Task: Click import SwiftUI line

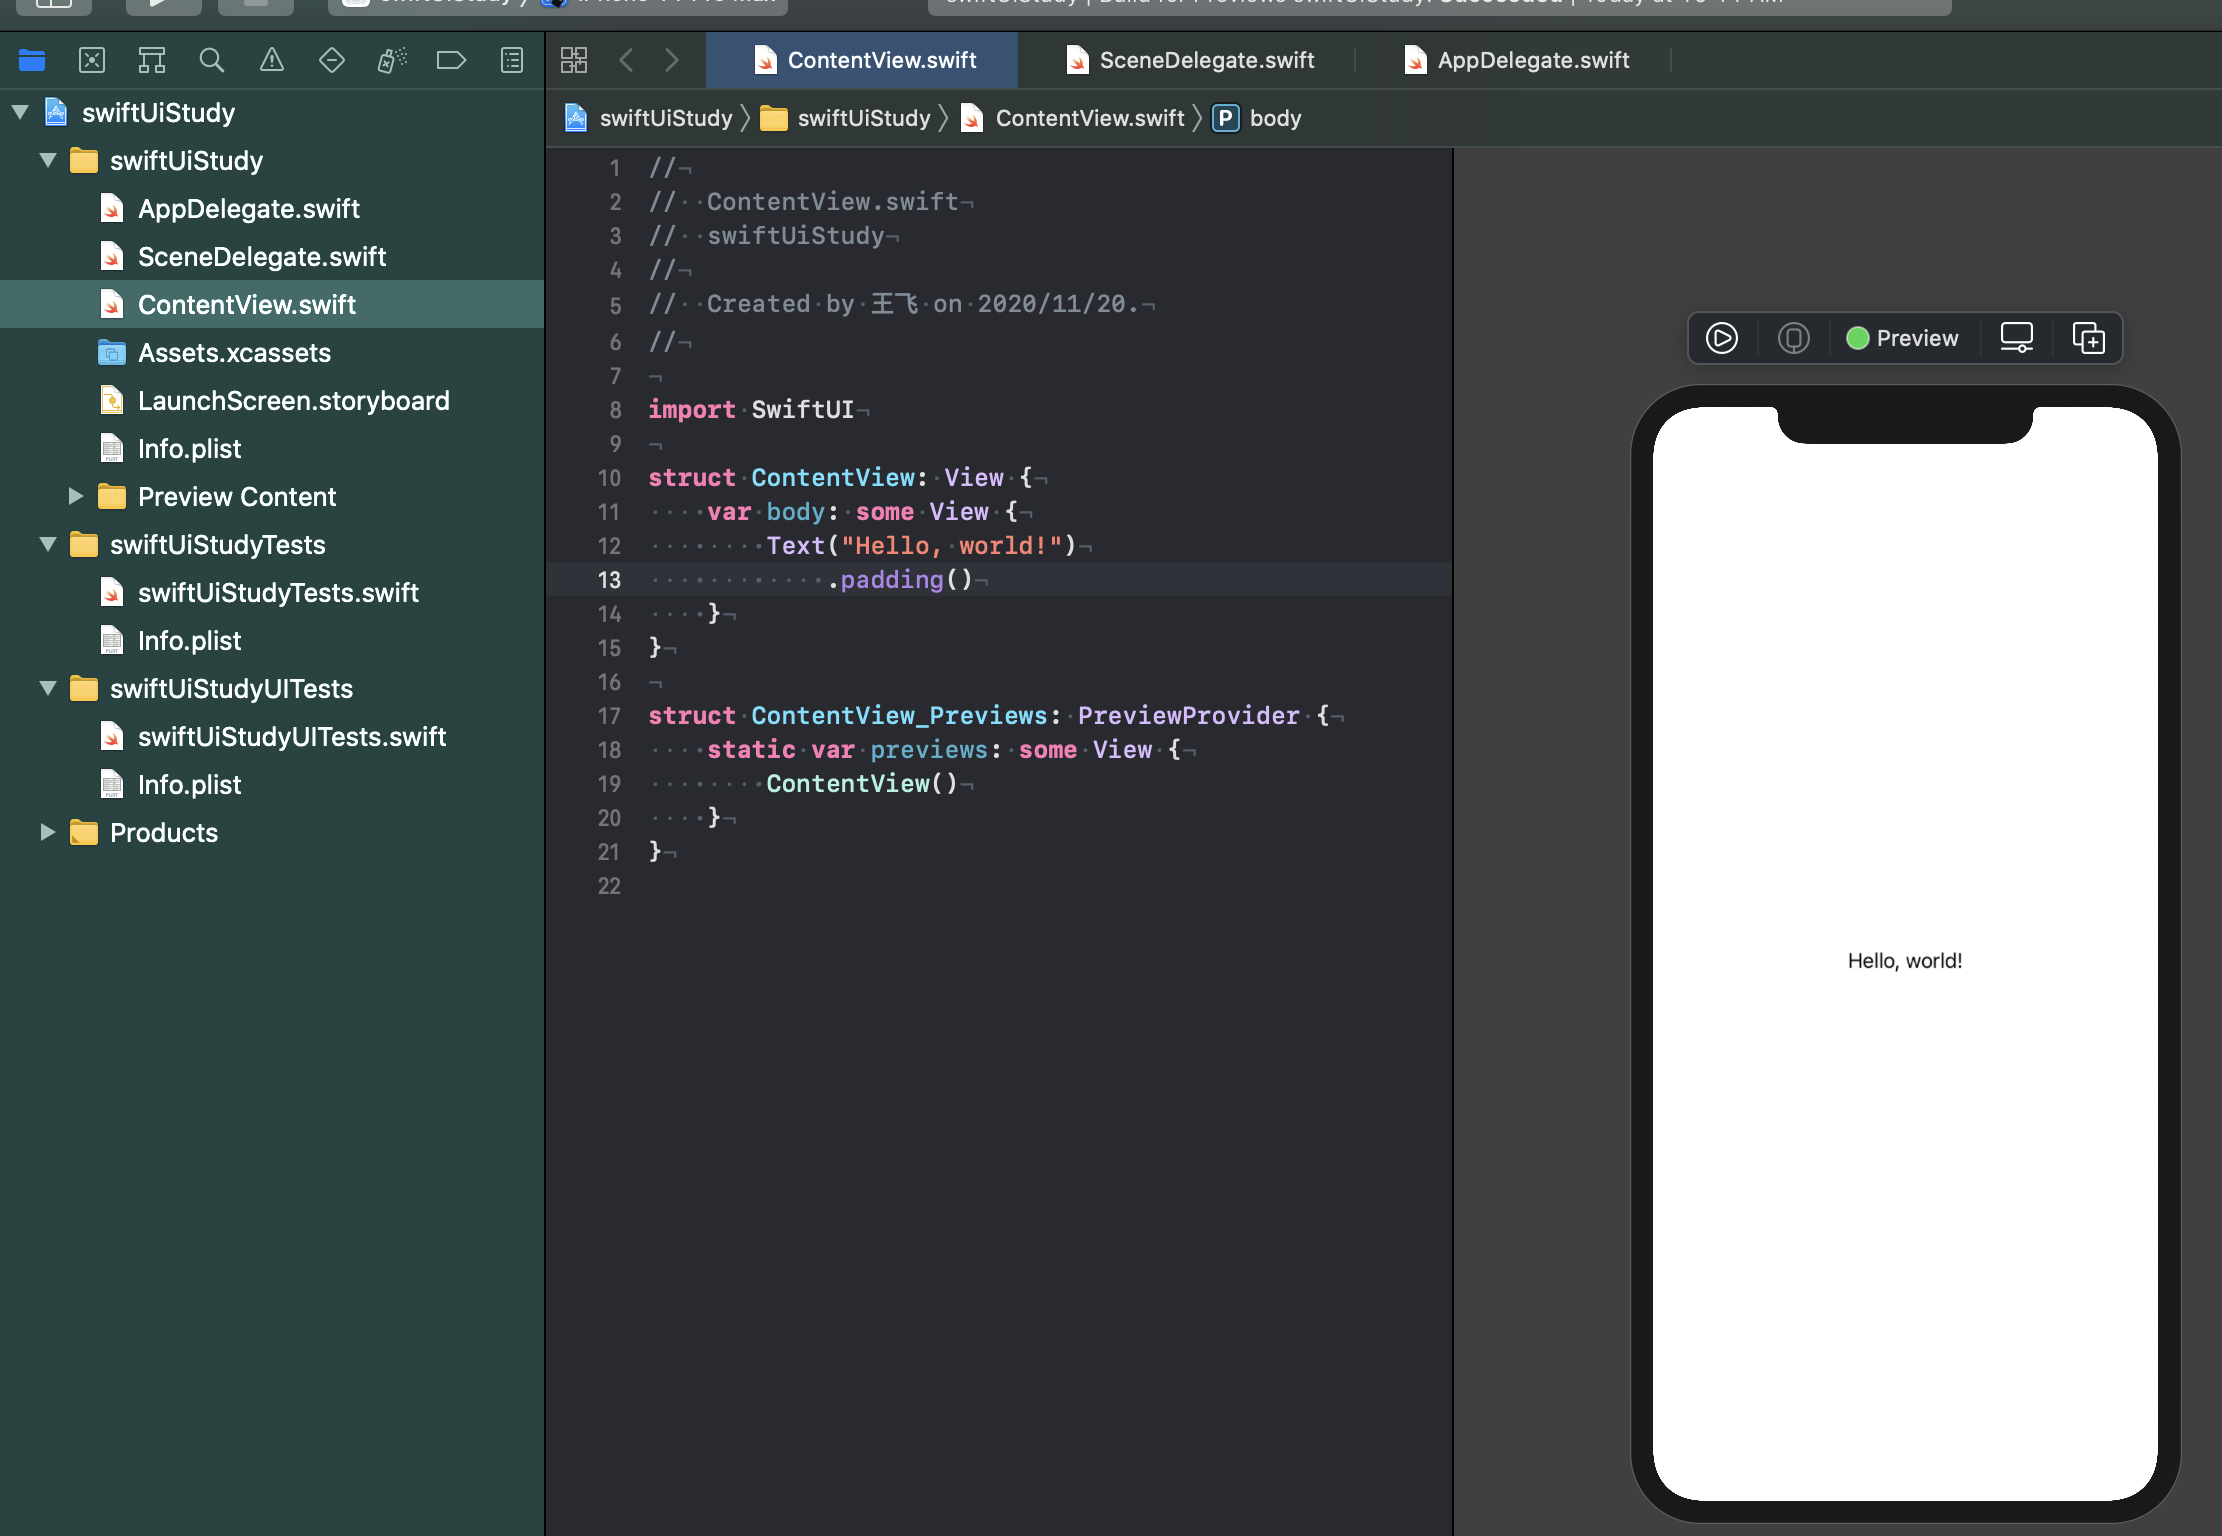Action: pyautogui.click(x=751, y=410)
